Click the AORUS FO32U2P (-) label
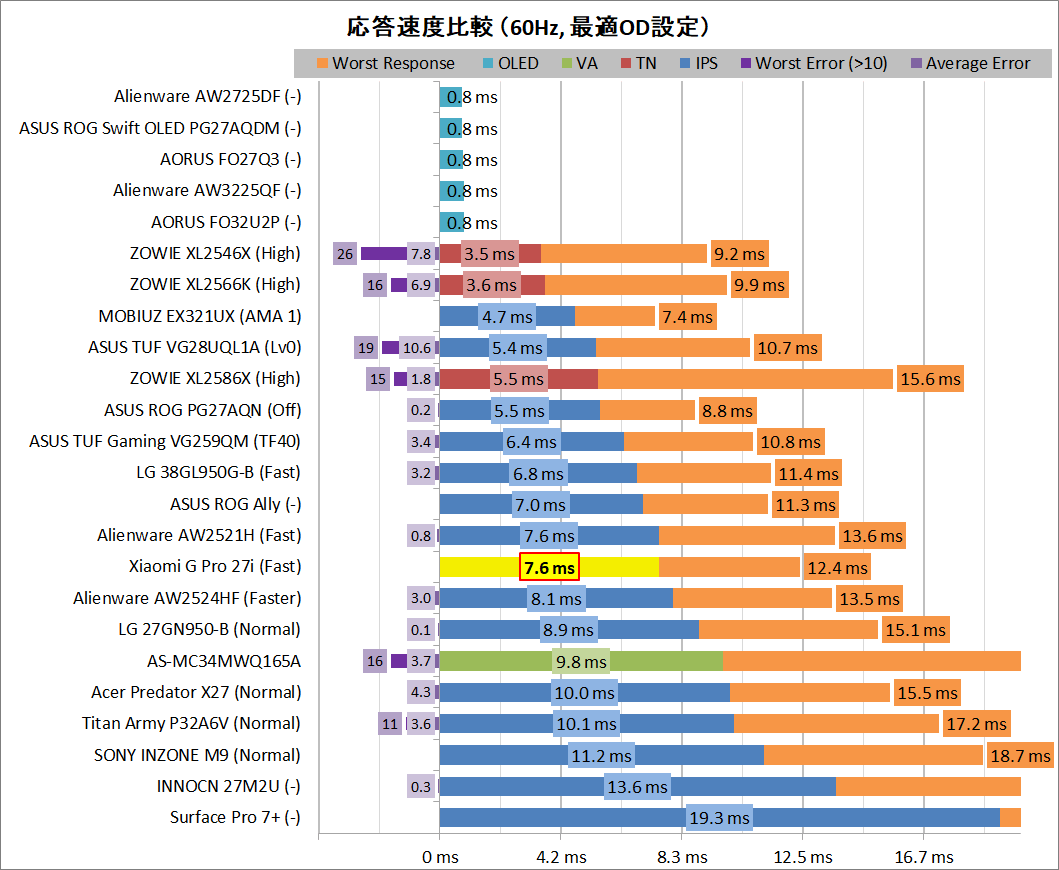This screenshot has width=1059, height=870. point(226,222)
